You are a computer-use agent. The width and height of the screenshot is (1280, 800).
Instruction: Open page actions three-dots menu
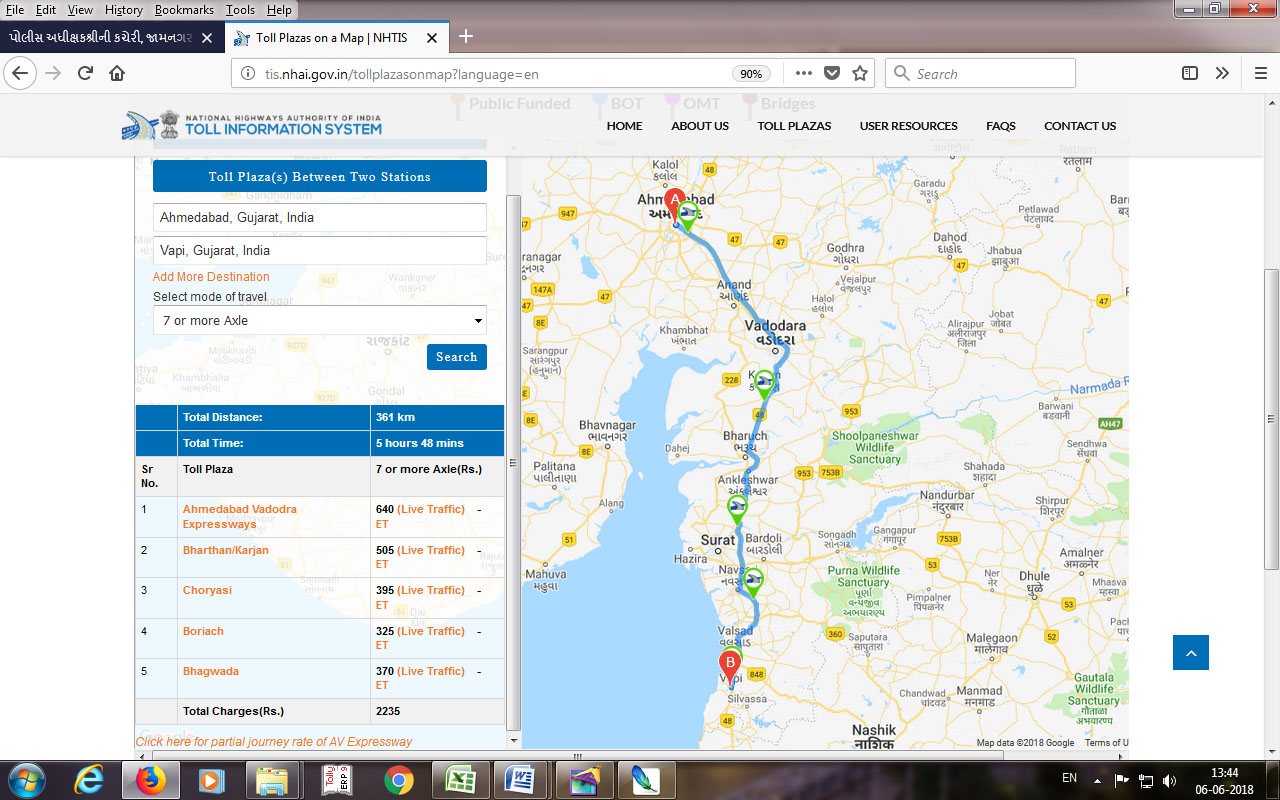(x=803, y=73)
